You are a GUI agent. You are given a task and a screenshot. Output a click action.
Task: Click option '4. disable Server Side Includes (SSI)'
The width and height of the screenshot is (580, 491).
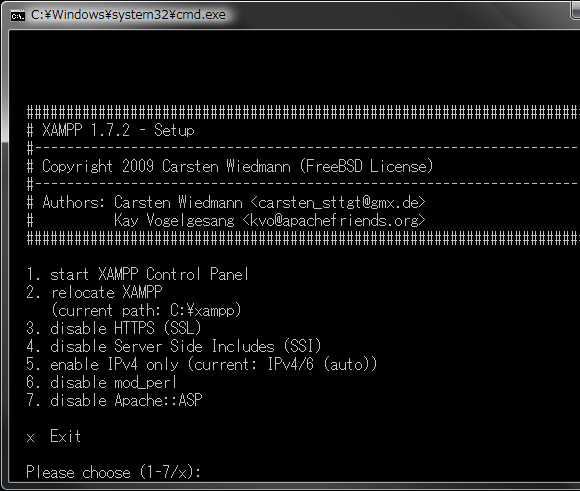click(173, 346)
